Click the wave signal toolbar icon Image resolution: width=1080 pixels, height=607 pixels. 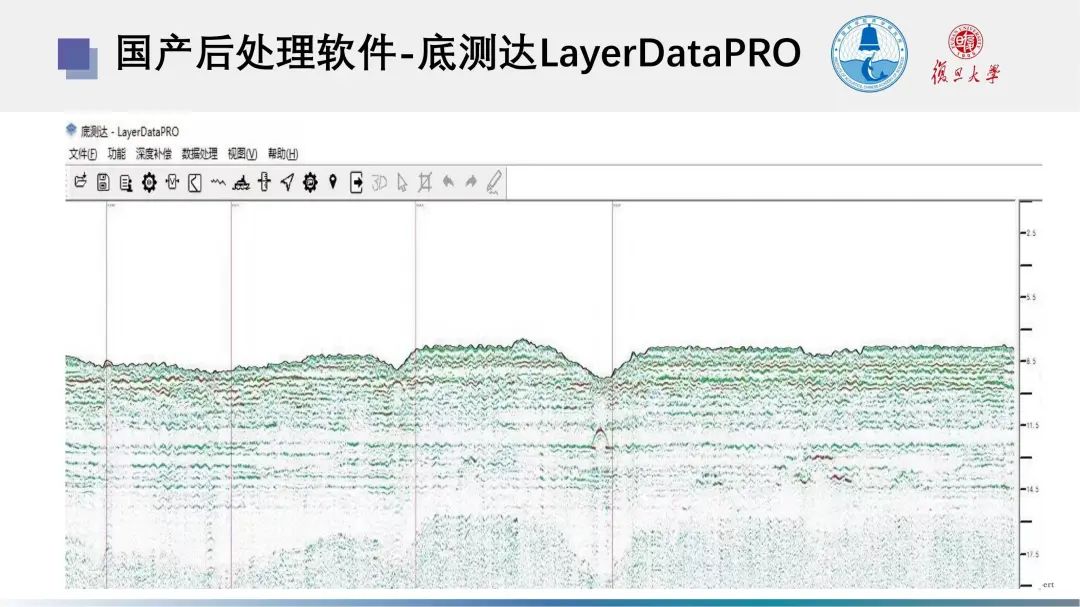click(218, 182)
